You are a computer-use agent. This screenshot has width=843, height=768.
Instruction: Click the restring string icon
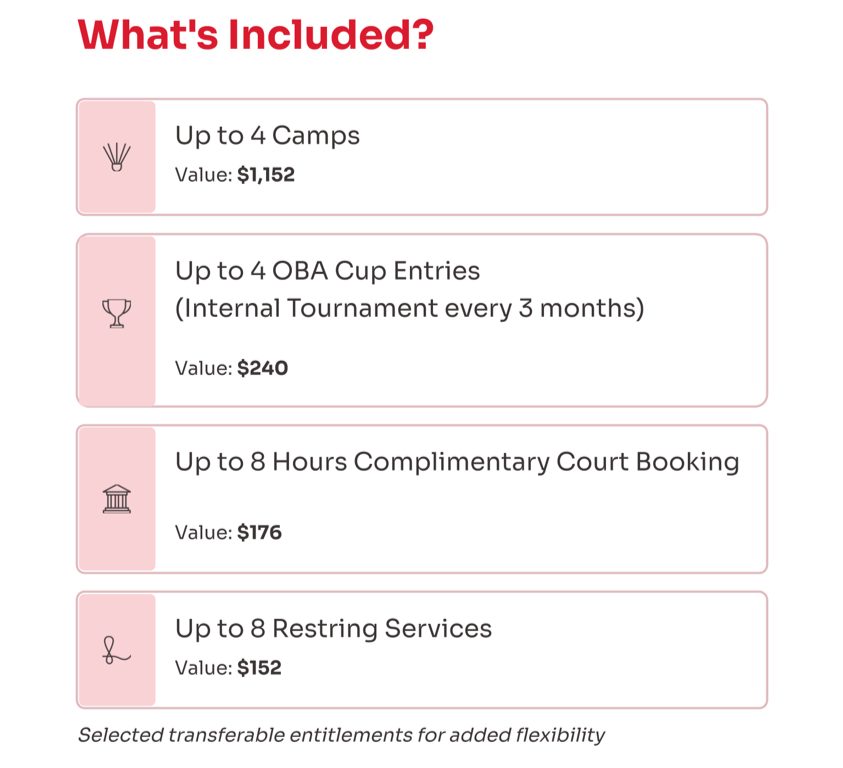tap(117, 652)
